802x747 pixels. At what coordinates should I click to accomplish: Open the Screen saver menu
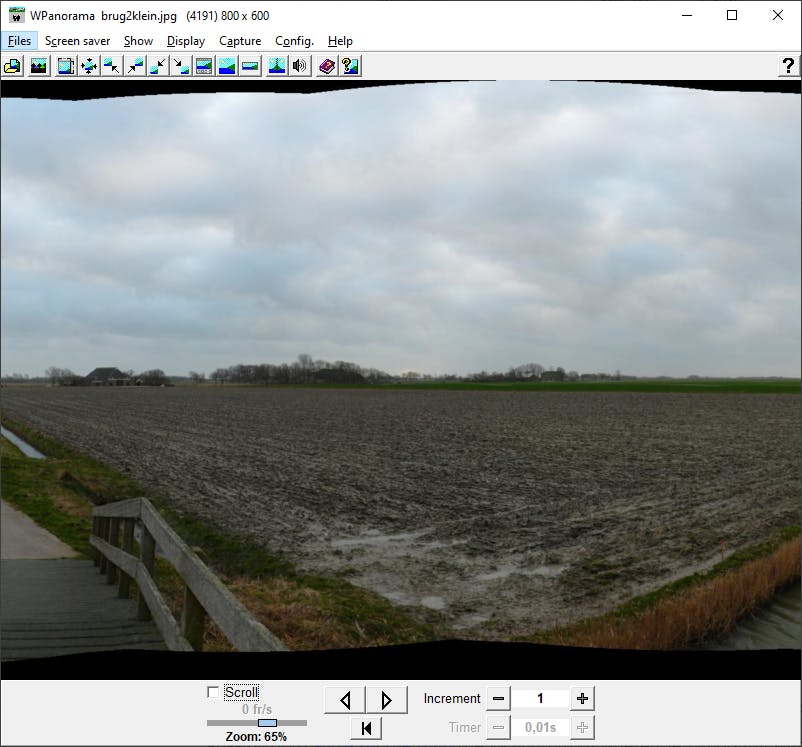(x=77, y=41)
